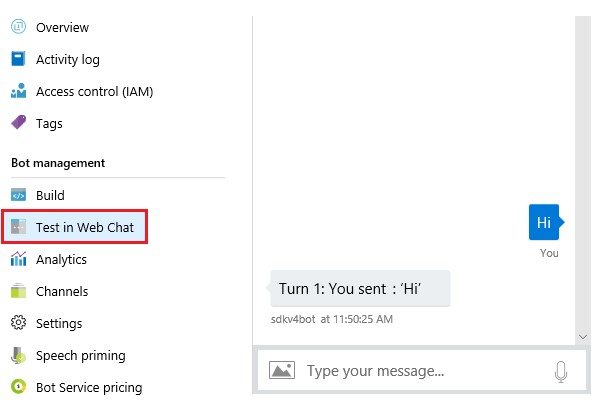The image size is (598, 406).
Task: Click the upload image icon in chat box
Action: (x=282, y=370)
